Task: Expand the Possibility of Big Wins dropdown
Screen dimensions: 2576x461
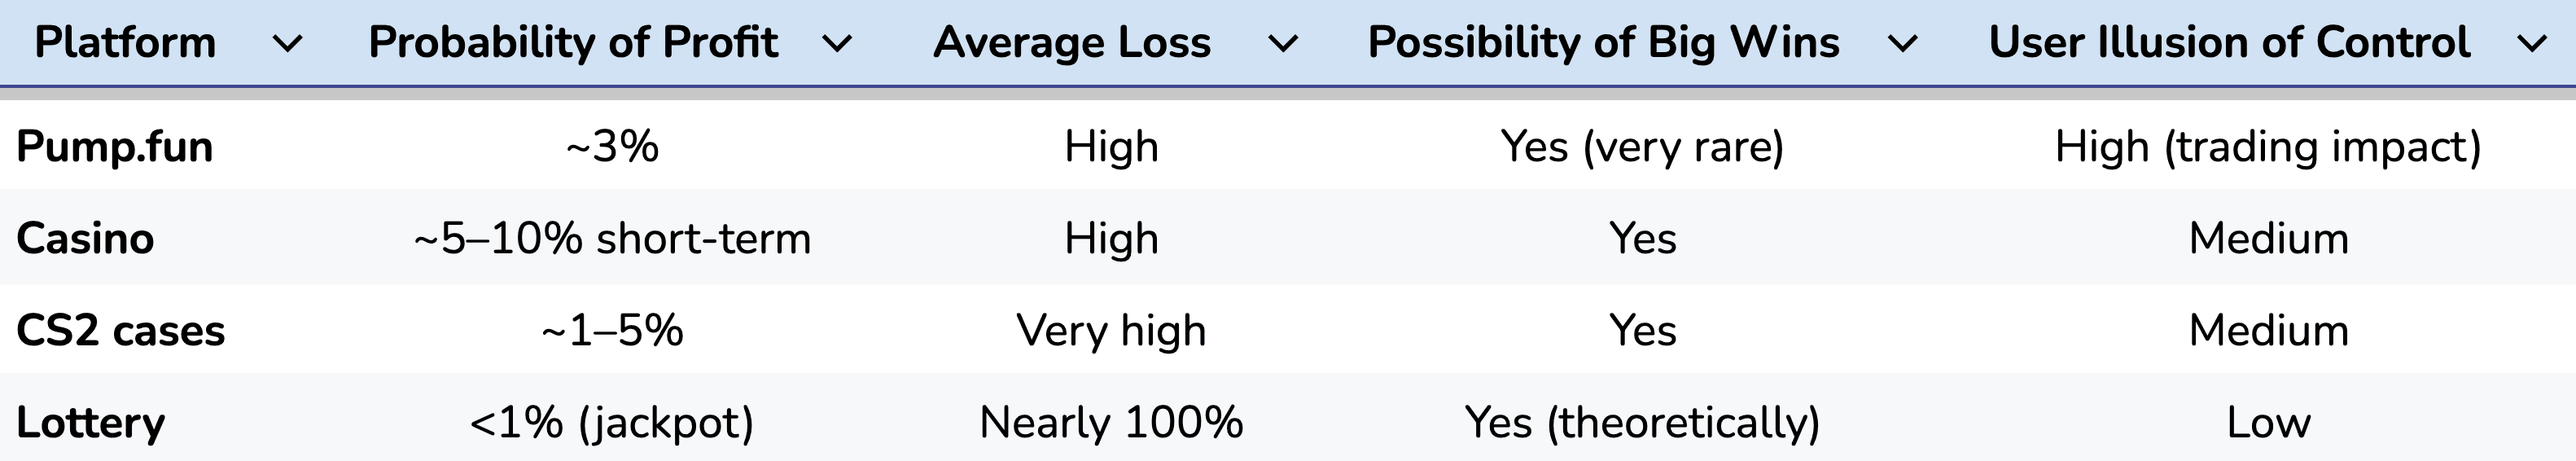Action: 1902,44
